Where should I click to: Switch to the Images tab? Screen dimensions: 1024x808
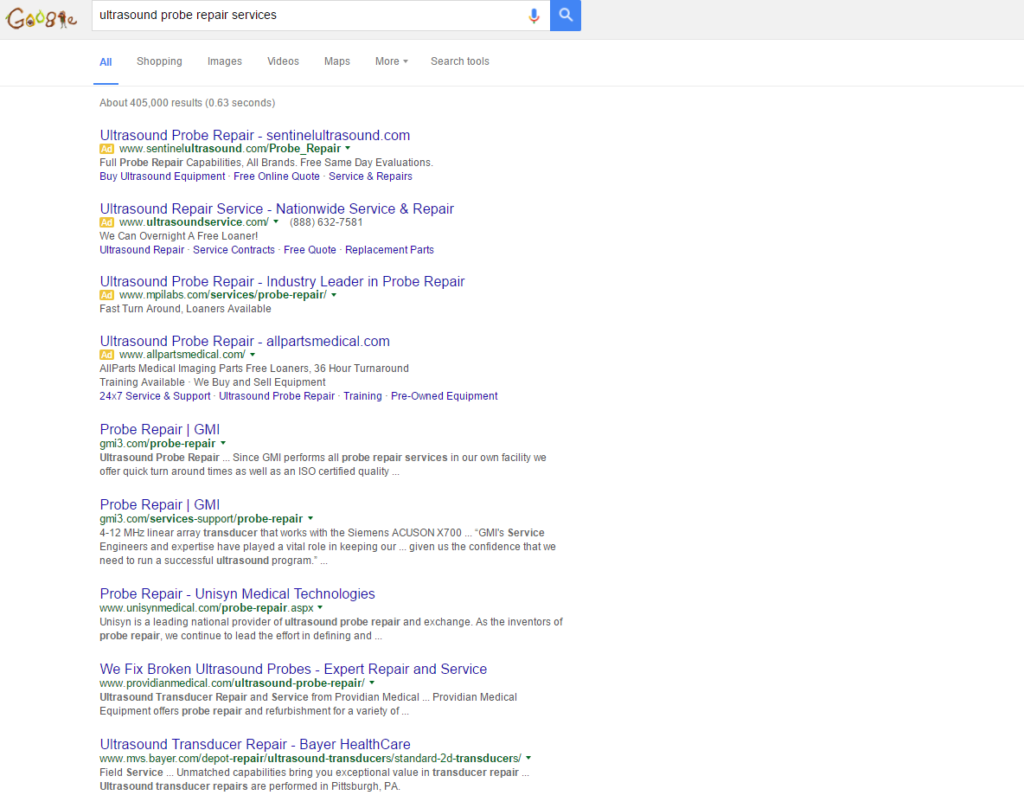tap(225, 61)
